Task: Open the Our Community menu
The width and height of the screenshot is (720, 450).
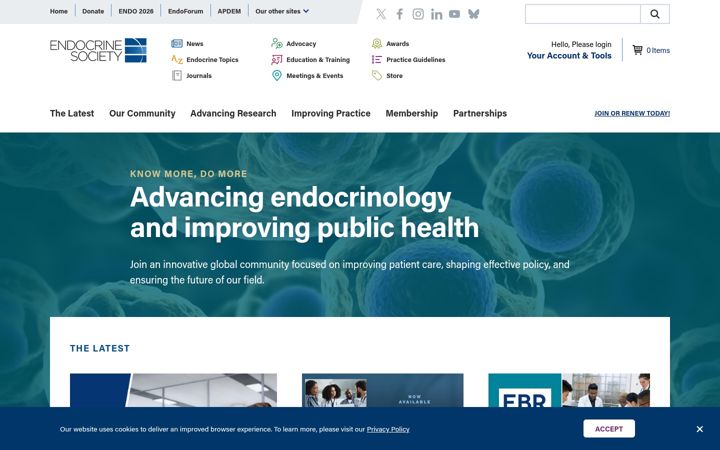Action: pyautogui.click(x=142, y=113)
